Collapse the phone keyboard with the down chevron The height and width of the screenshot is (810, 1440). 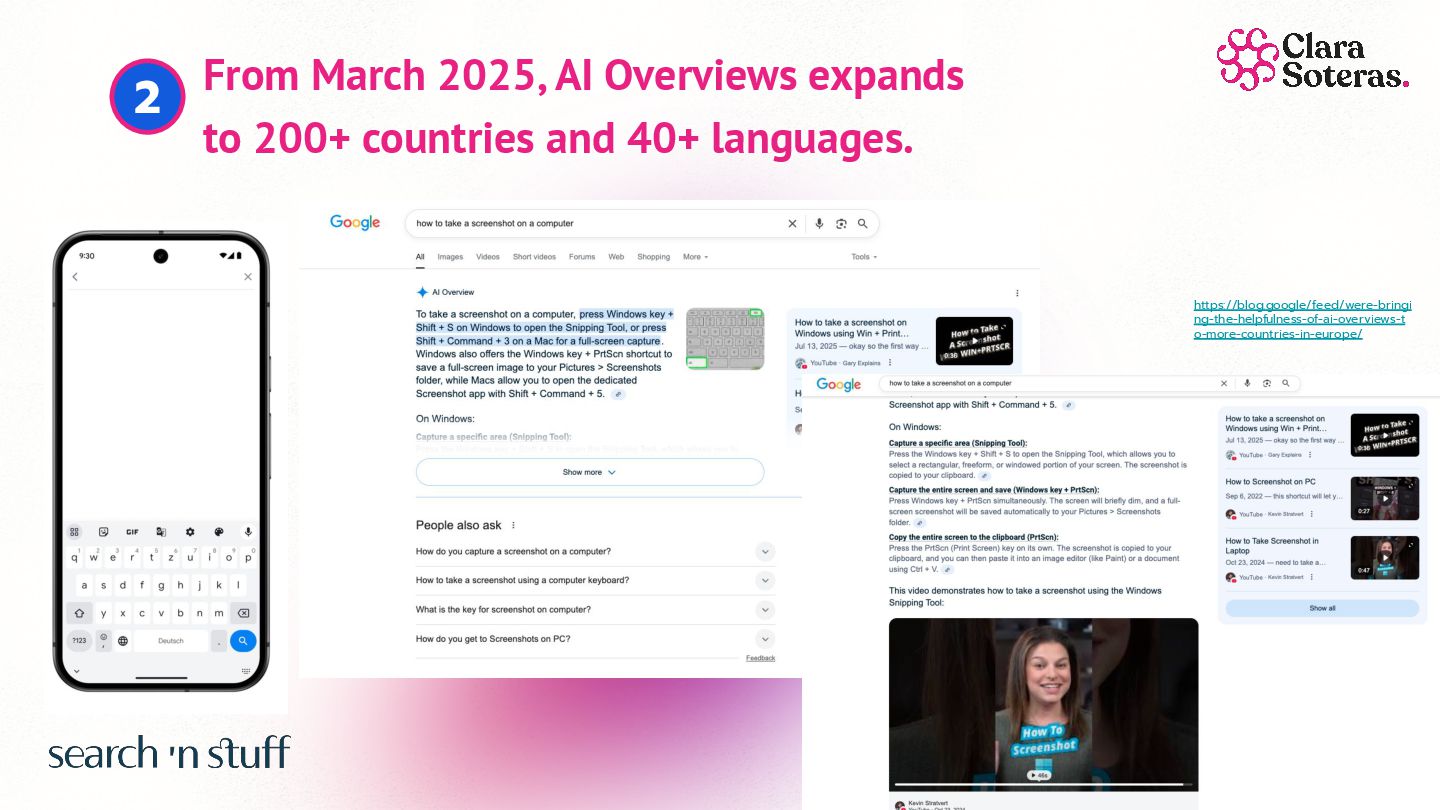tap(75, 670)
